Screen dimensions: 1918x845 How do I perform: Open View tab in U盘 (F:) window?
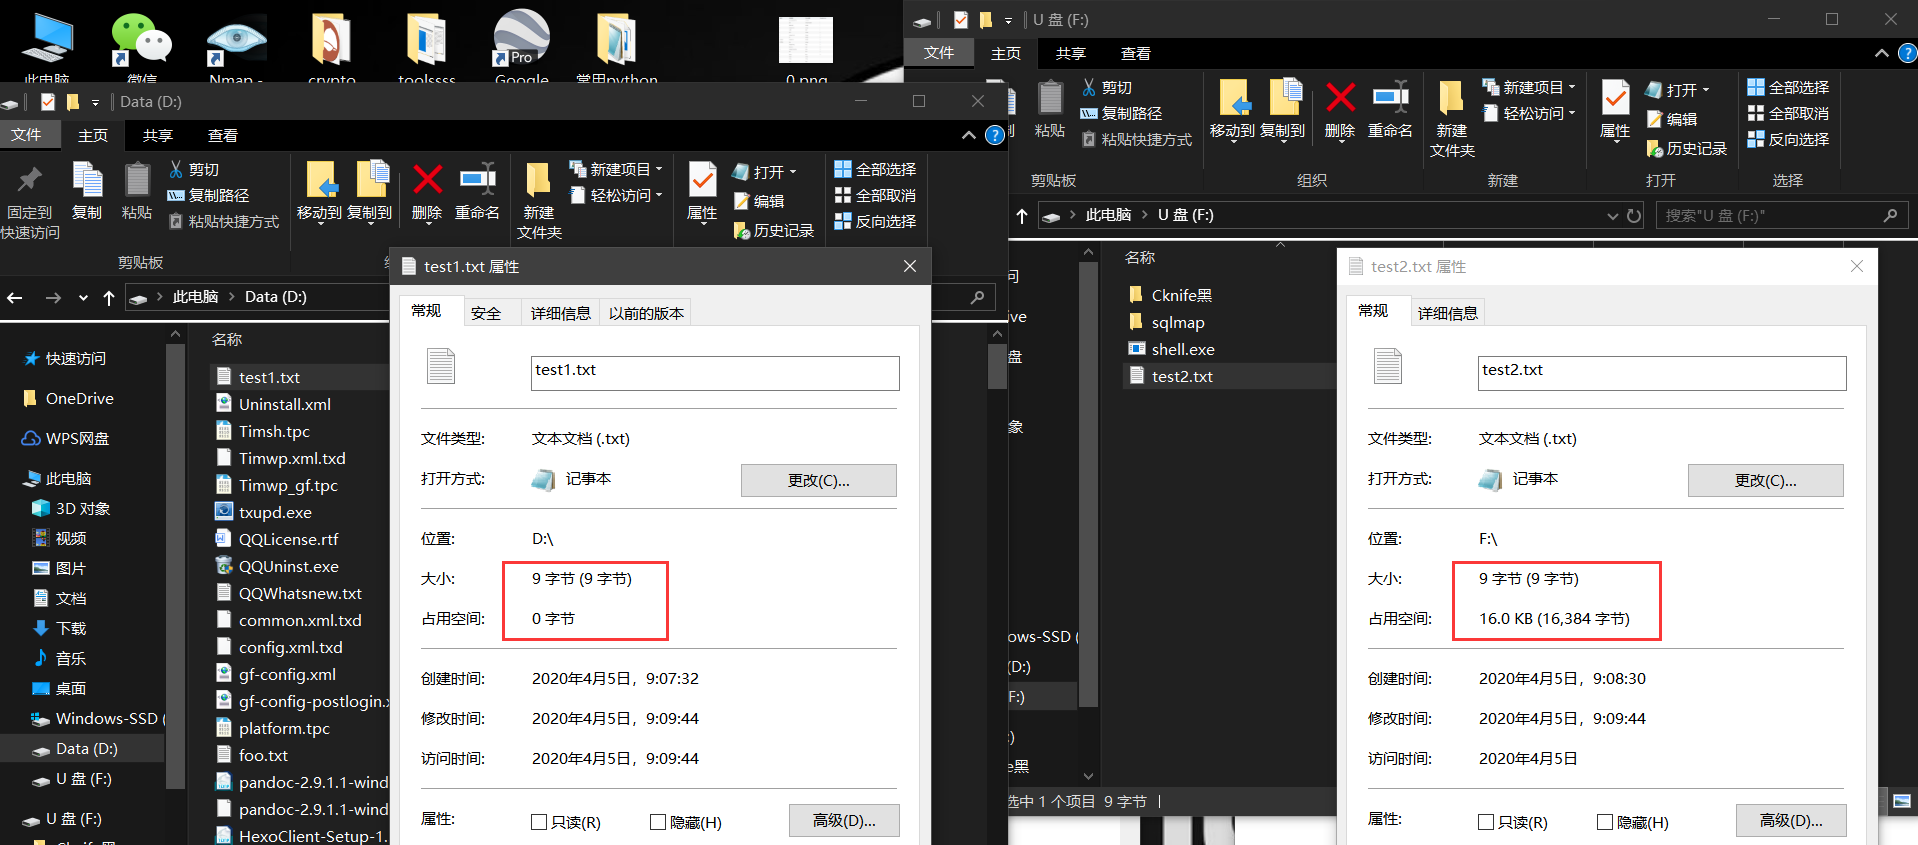coord(1135,53)
